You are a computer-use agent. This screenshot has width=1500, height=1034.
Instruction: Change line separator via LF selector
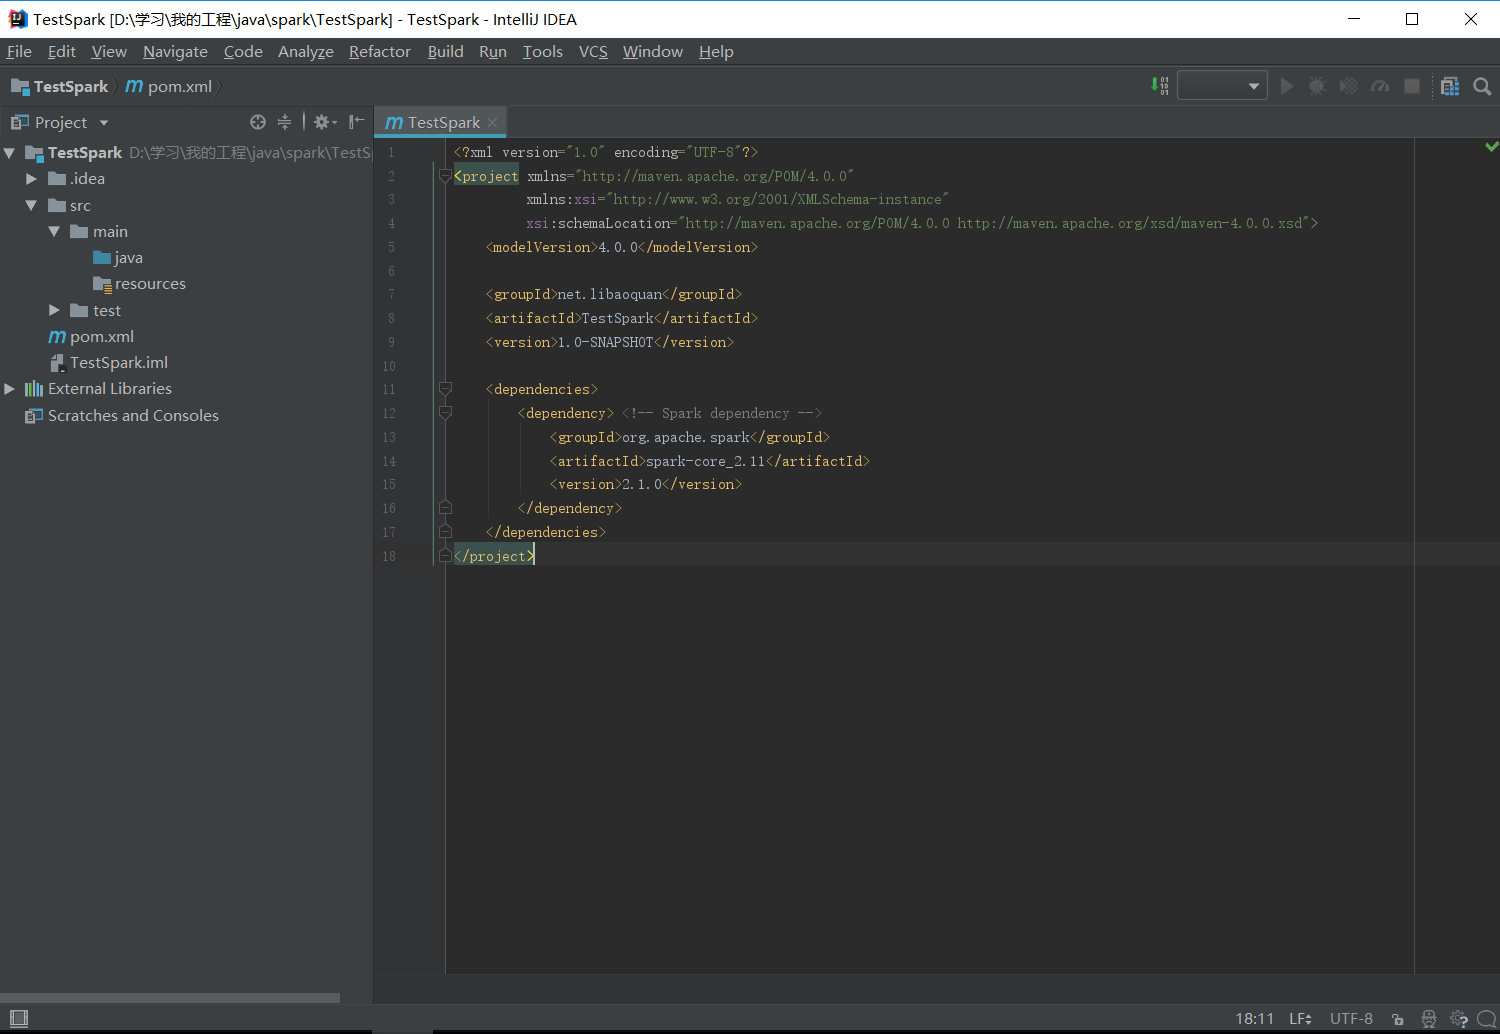[1300, 1019]
